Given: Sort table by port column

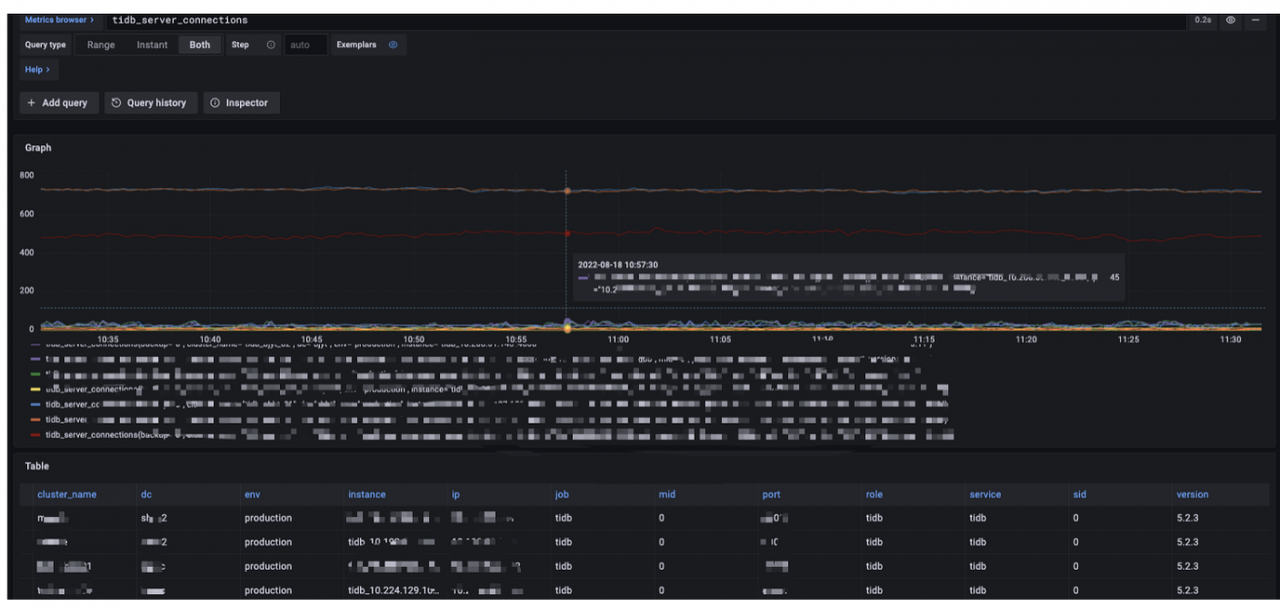Looking at the screenshot, I should (771, 494).
